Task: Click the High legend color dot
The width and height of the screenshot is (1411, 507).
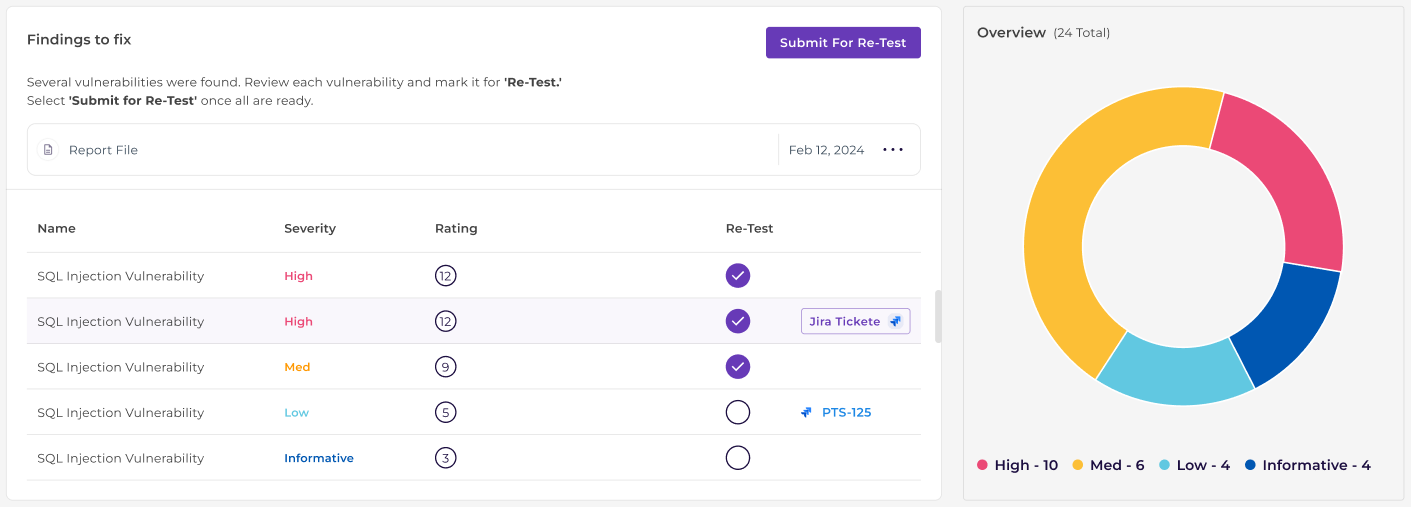Action: (982, 465)
